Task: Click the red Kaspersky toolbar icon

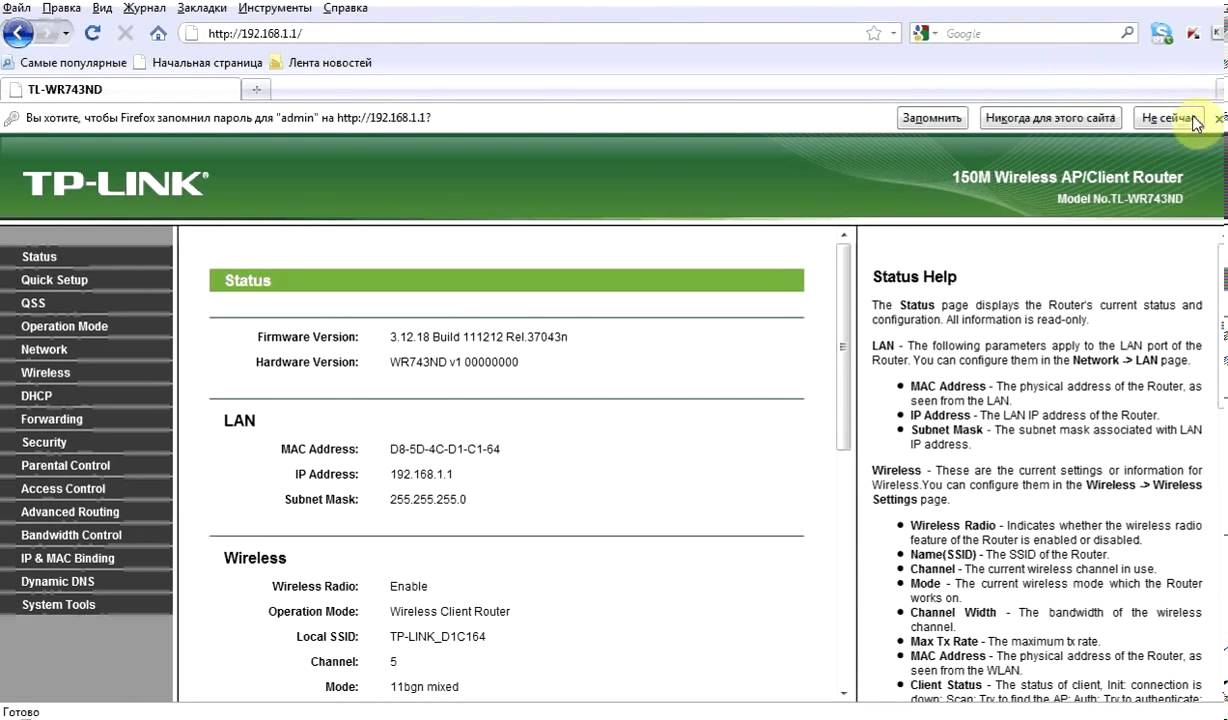Action: [1193, 33]
